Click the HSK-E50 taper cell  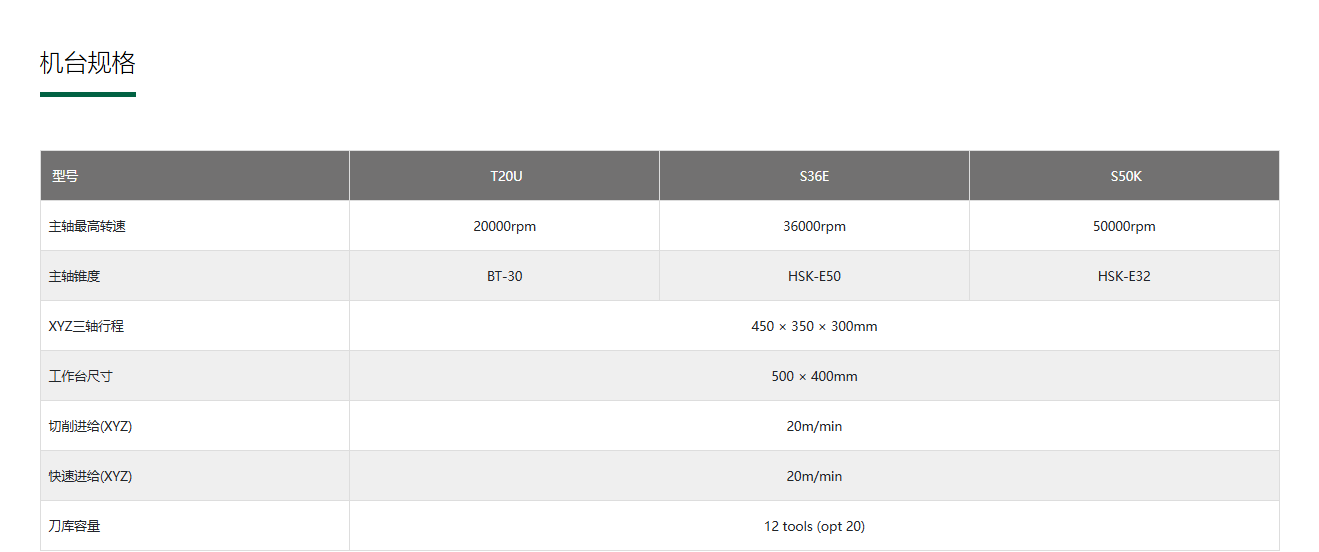point(814,276)
